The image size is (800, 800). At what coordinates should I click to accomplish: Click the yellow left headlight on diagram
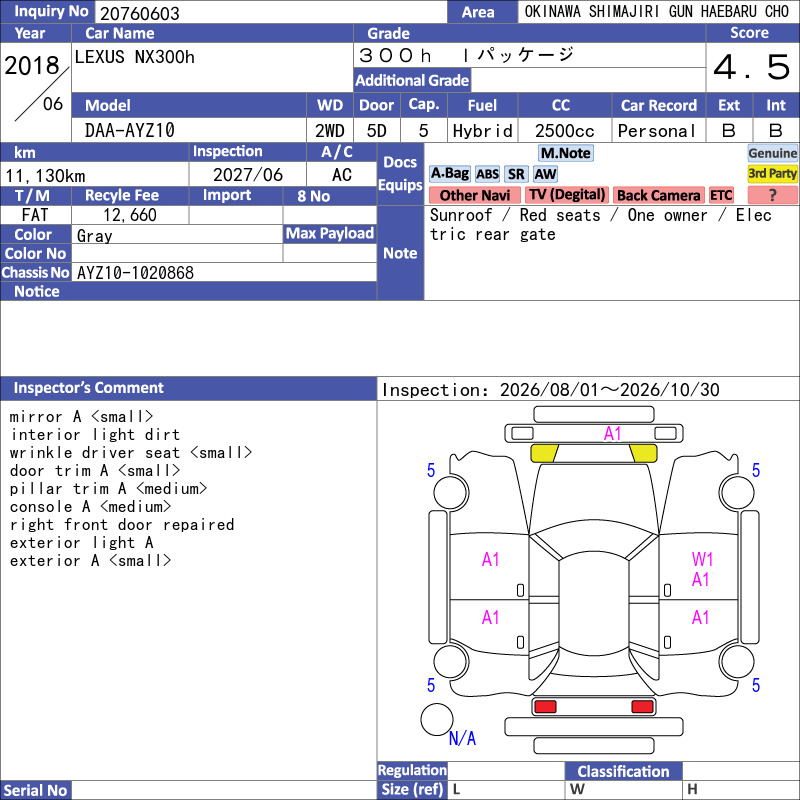point(544,453)
